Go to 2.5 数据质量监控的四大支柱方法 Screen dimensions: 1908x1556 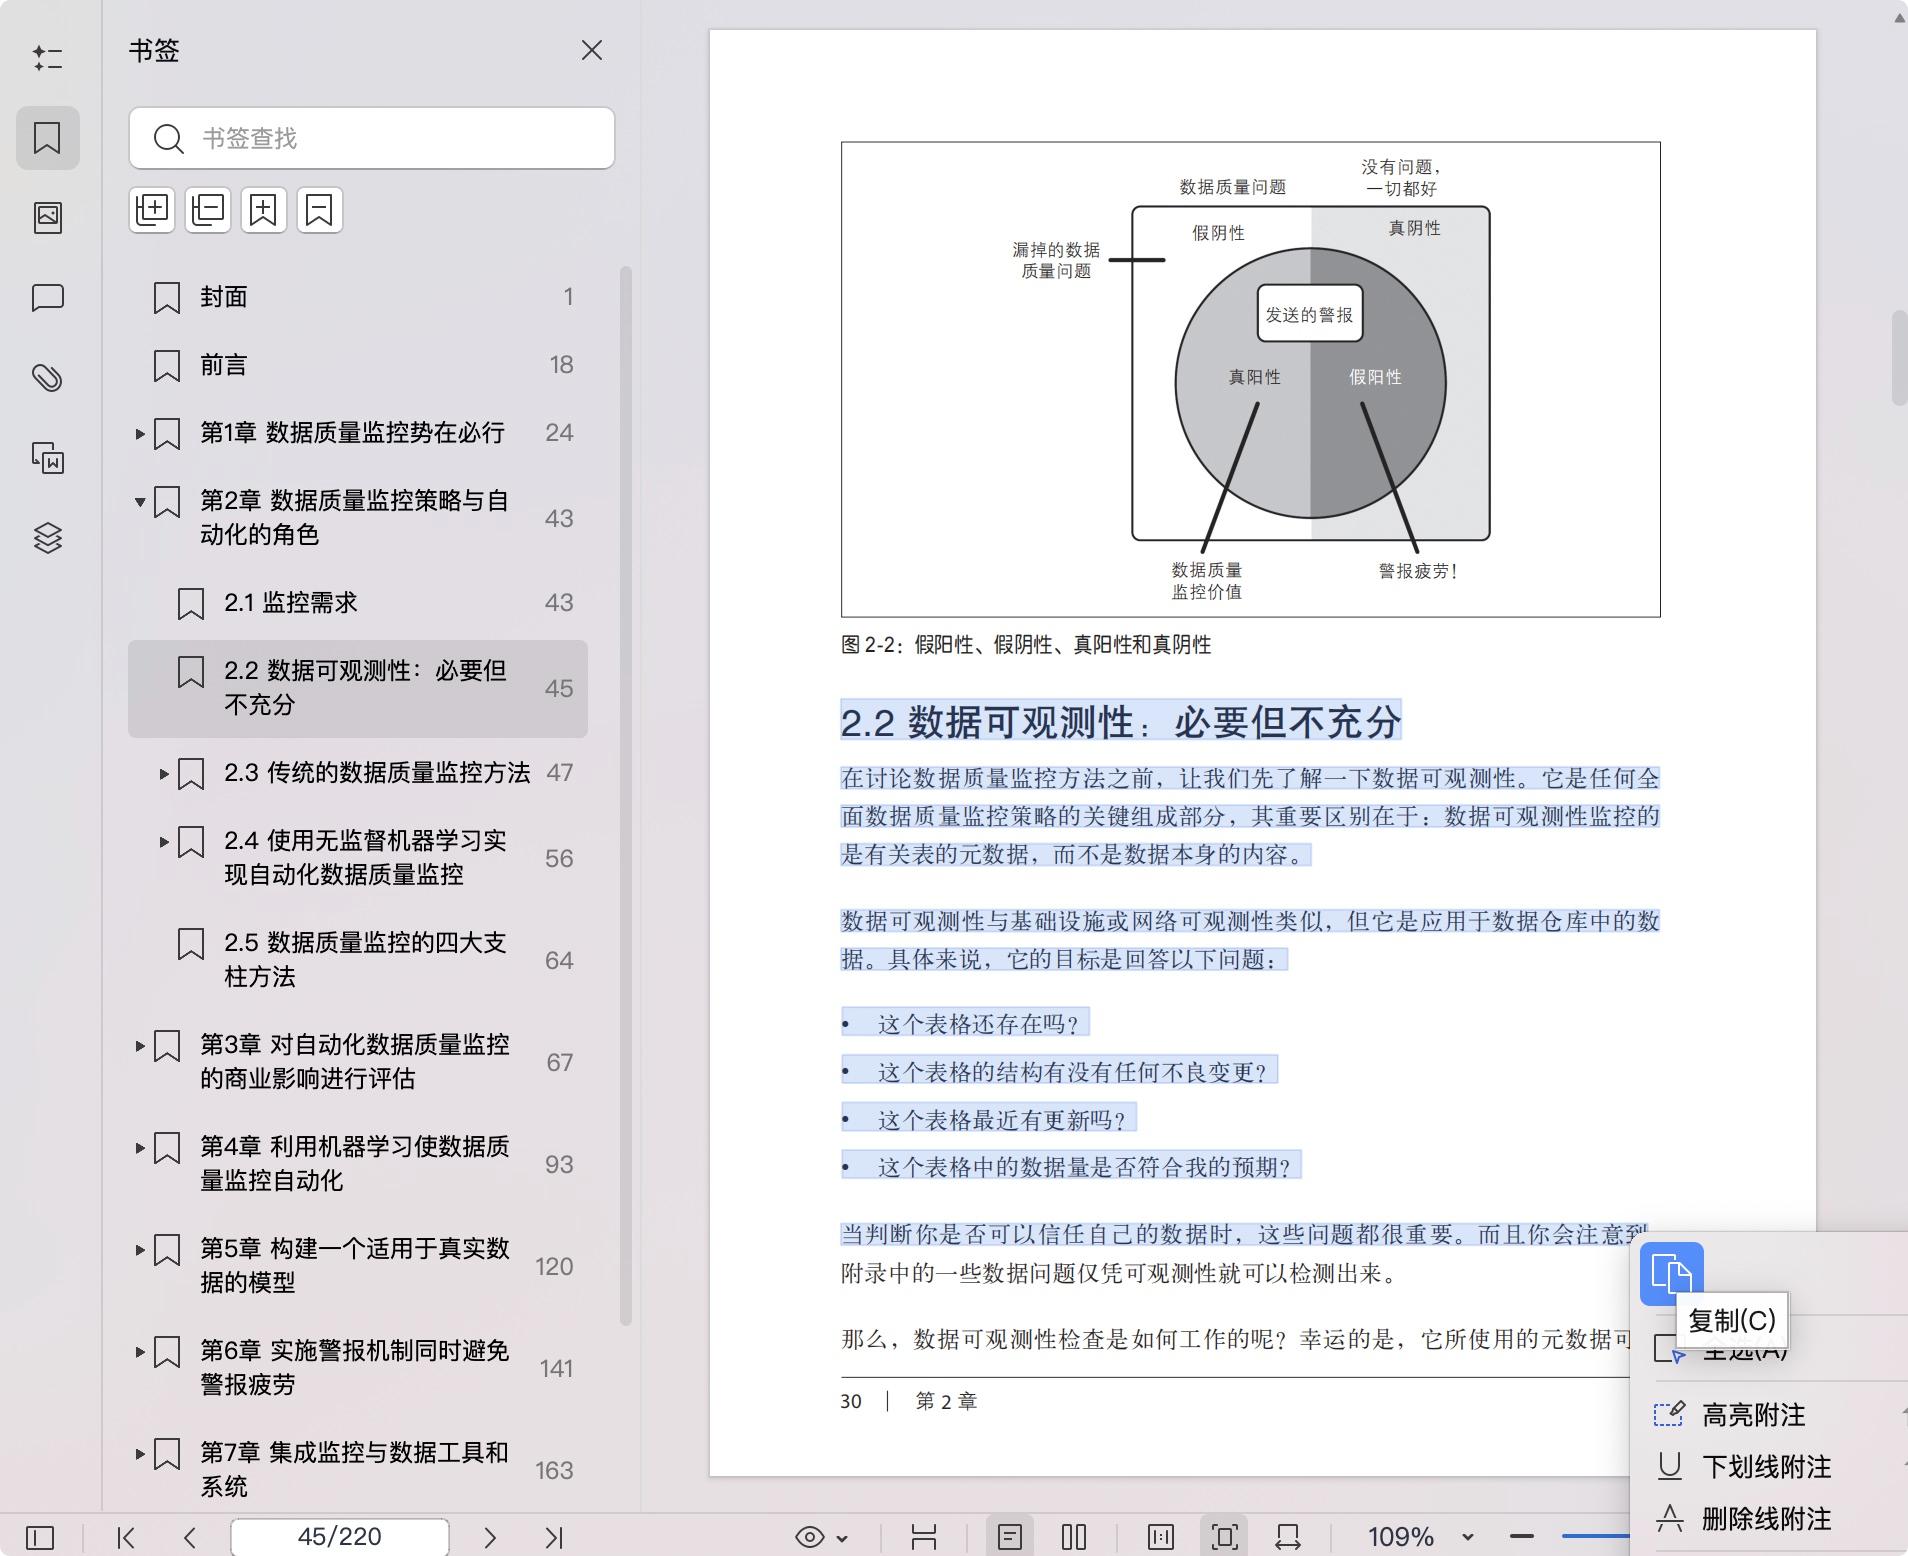point(358,960)
